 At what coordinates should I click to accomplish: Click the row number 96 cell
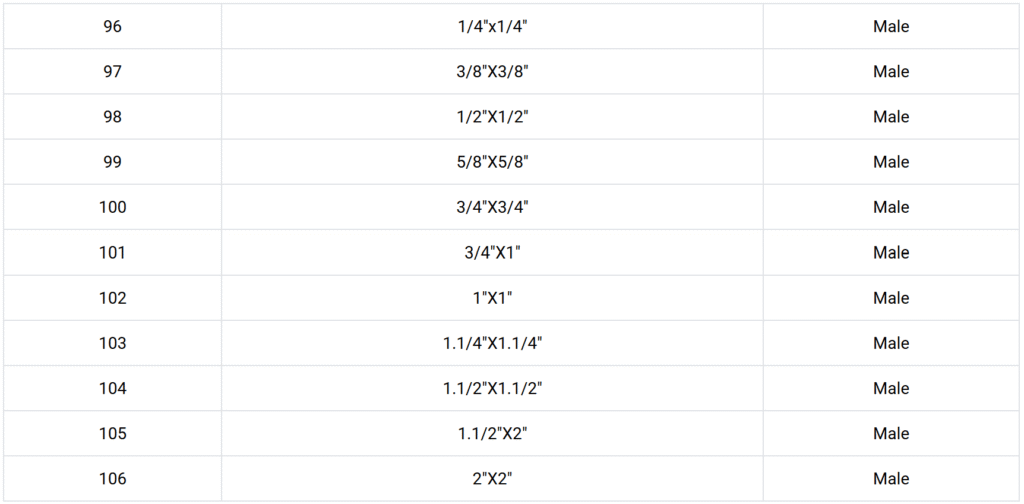point(112,27)
